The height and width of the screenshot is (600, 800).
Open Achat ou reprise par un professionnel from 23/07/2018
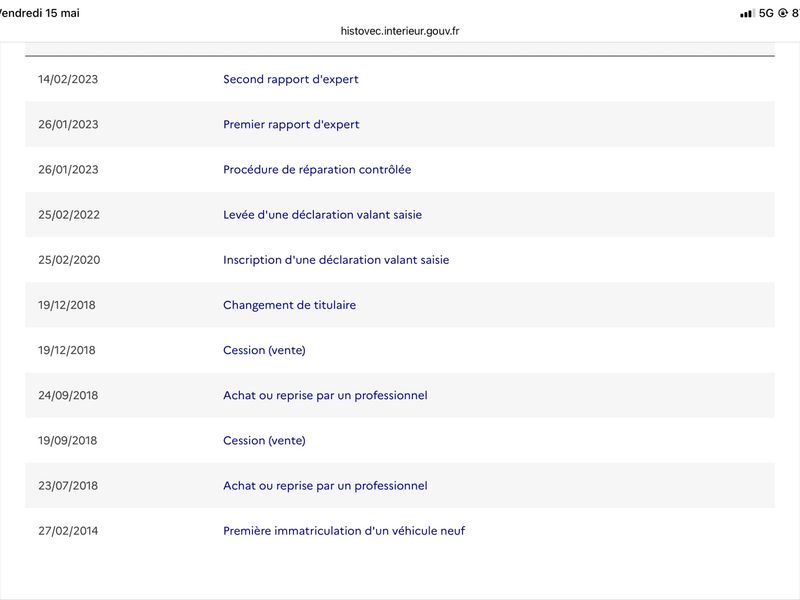click(x=325, y=486)
